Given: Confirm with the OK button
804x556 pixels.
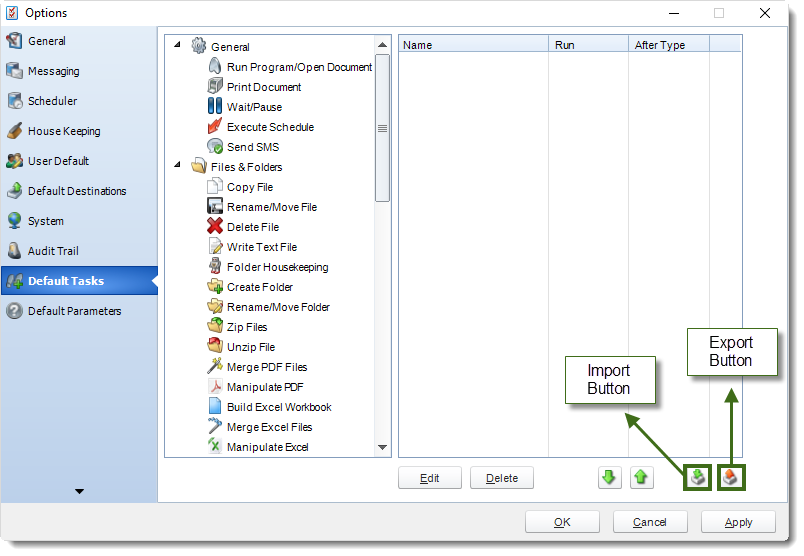Looking at the screenshot, I should coord(562,522).
